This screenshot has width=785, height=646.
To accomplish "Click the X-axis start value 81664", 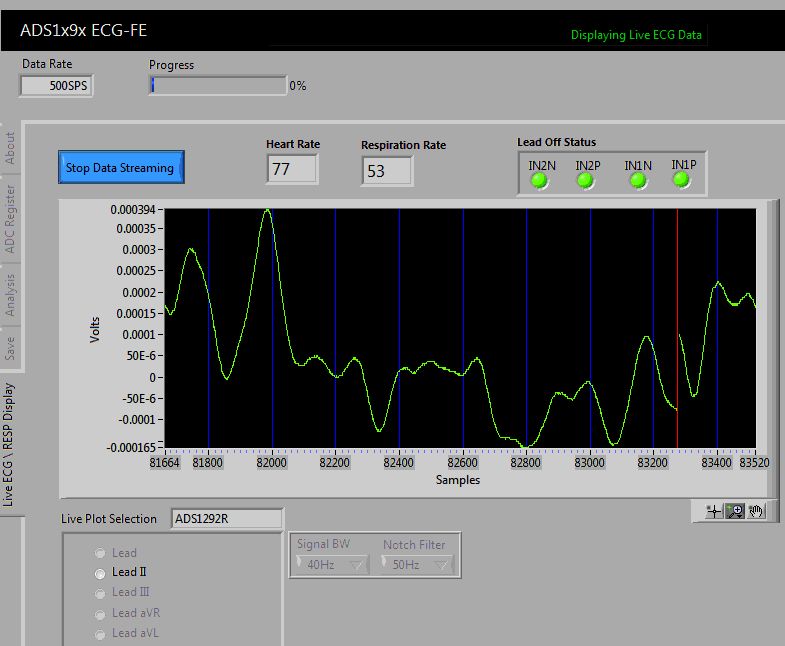I will tap(164, 463).
